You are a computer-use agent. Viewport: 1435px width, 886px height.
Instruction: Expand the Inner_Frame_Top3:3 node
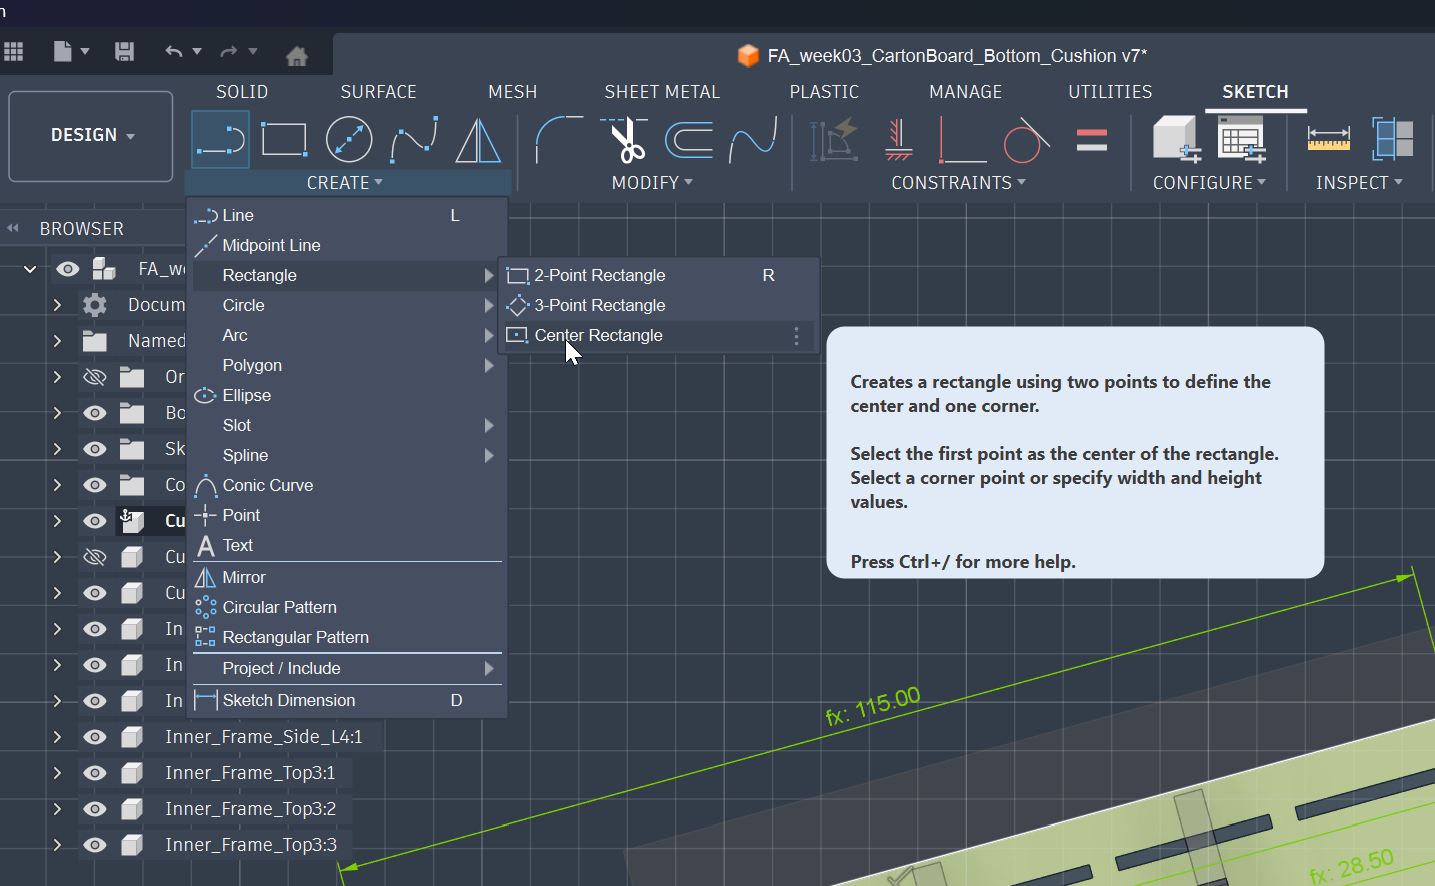[57, 845]
